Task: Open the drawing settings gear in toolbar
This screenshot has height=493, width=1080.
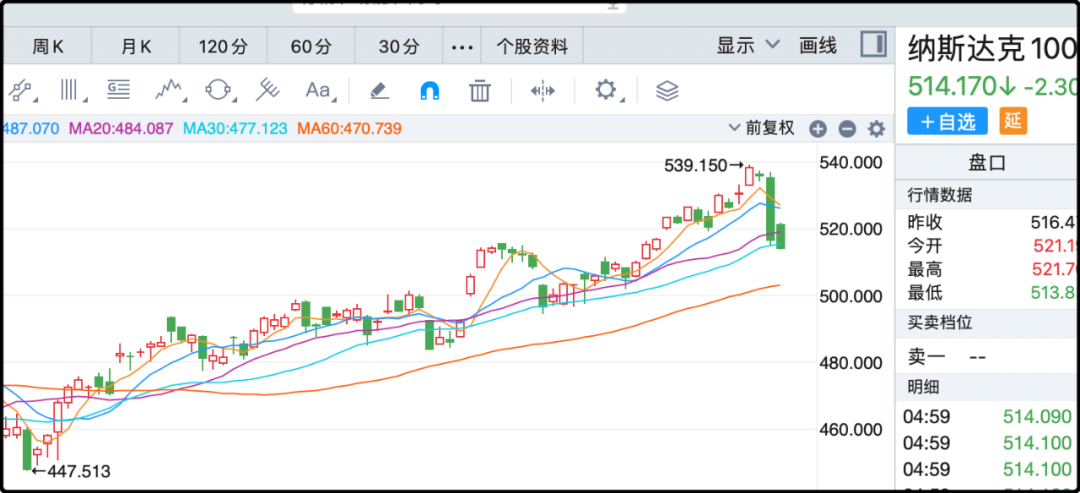Action: (x=605, y=90)
